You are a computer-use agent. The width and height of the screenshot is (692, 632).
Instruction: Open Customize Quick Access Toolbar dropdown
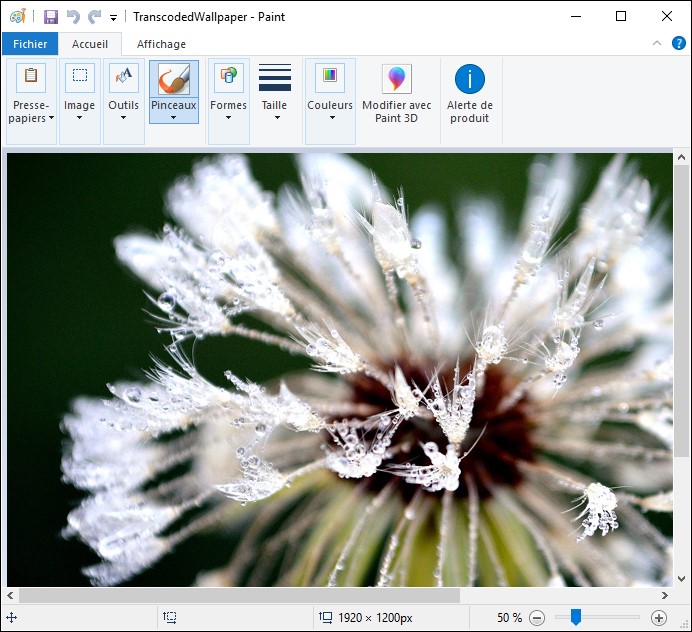coord(113,18)
